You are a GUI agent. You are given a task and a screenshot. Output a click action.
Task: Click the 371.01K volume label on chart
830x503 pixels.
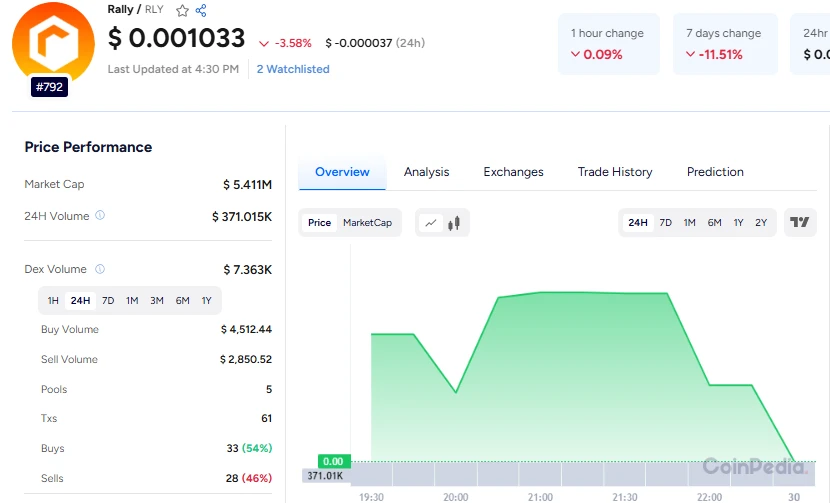click(x=326, y=475)
